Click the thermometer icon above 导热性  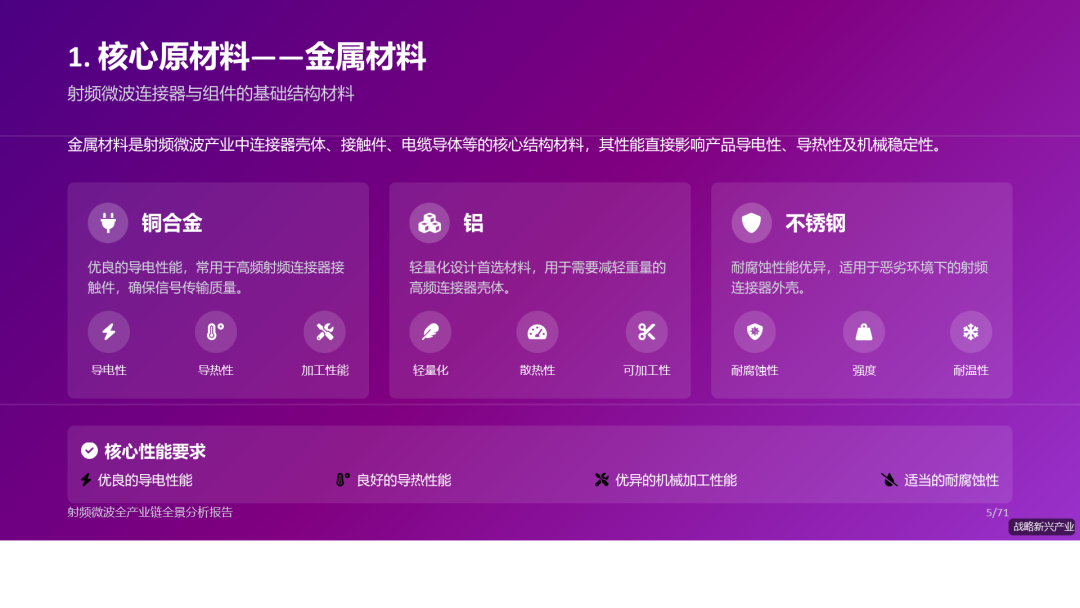216,331
